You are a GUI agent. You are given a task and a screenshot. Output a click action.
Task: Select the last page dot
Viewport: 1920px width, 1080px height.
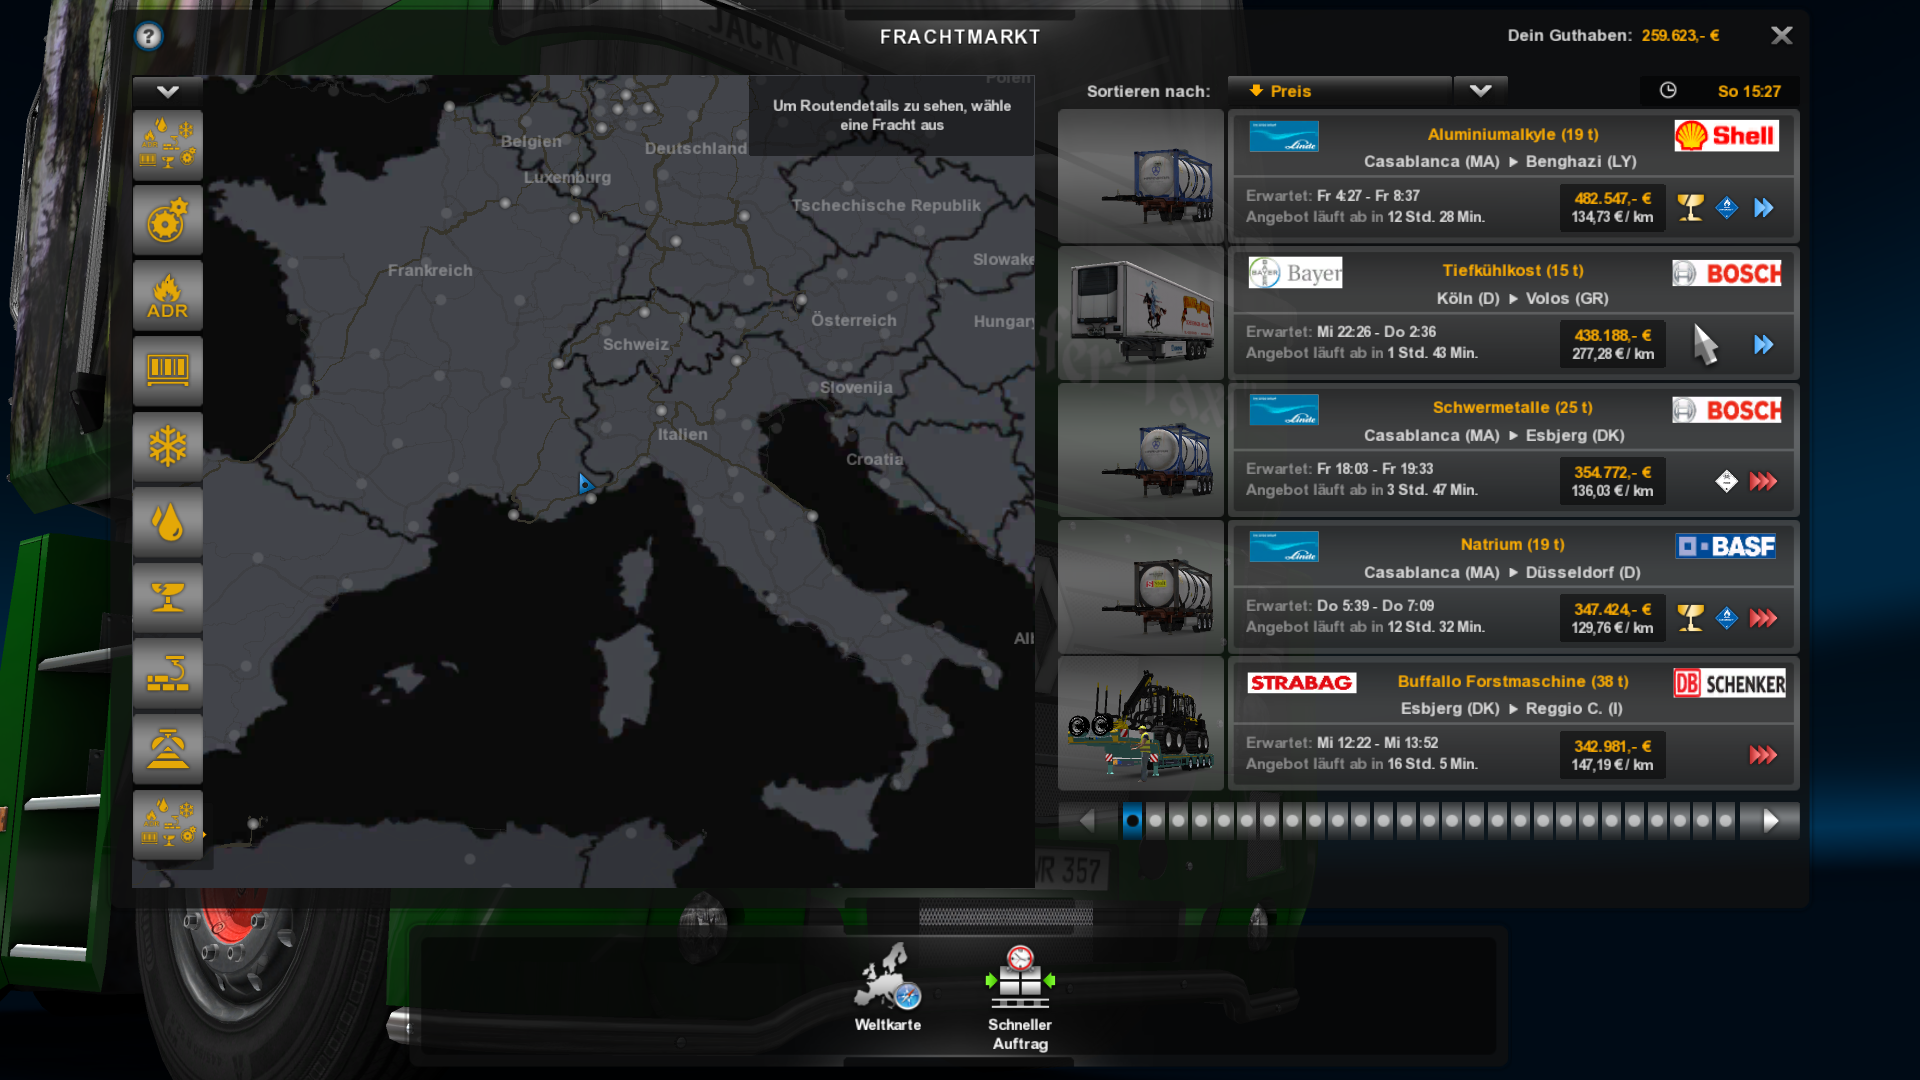(1725, 821)
